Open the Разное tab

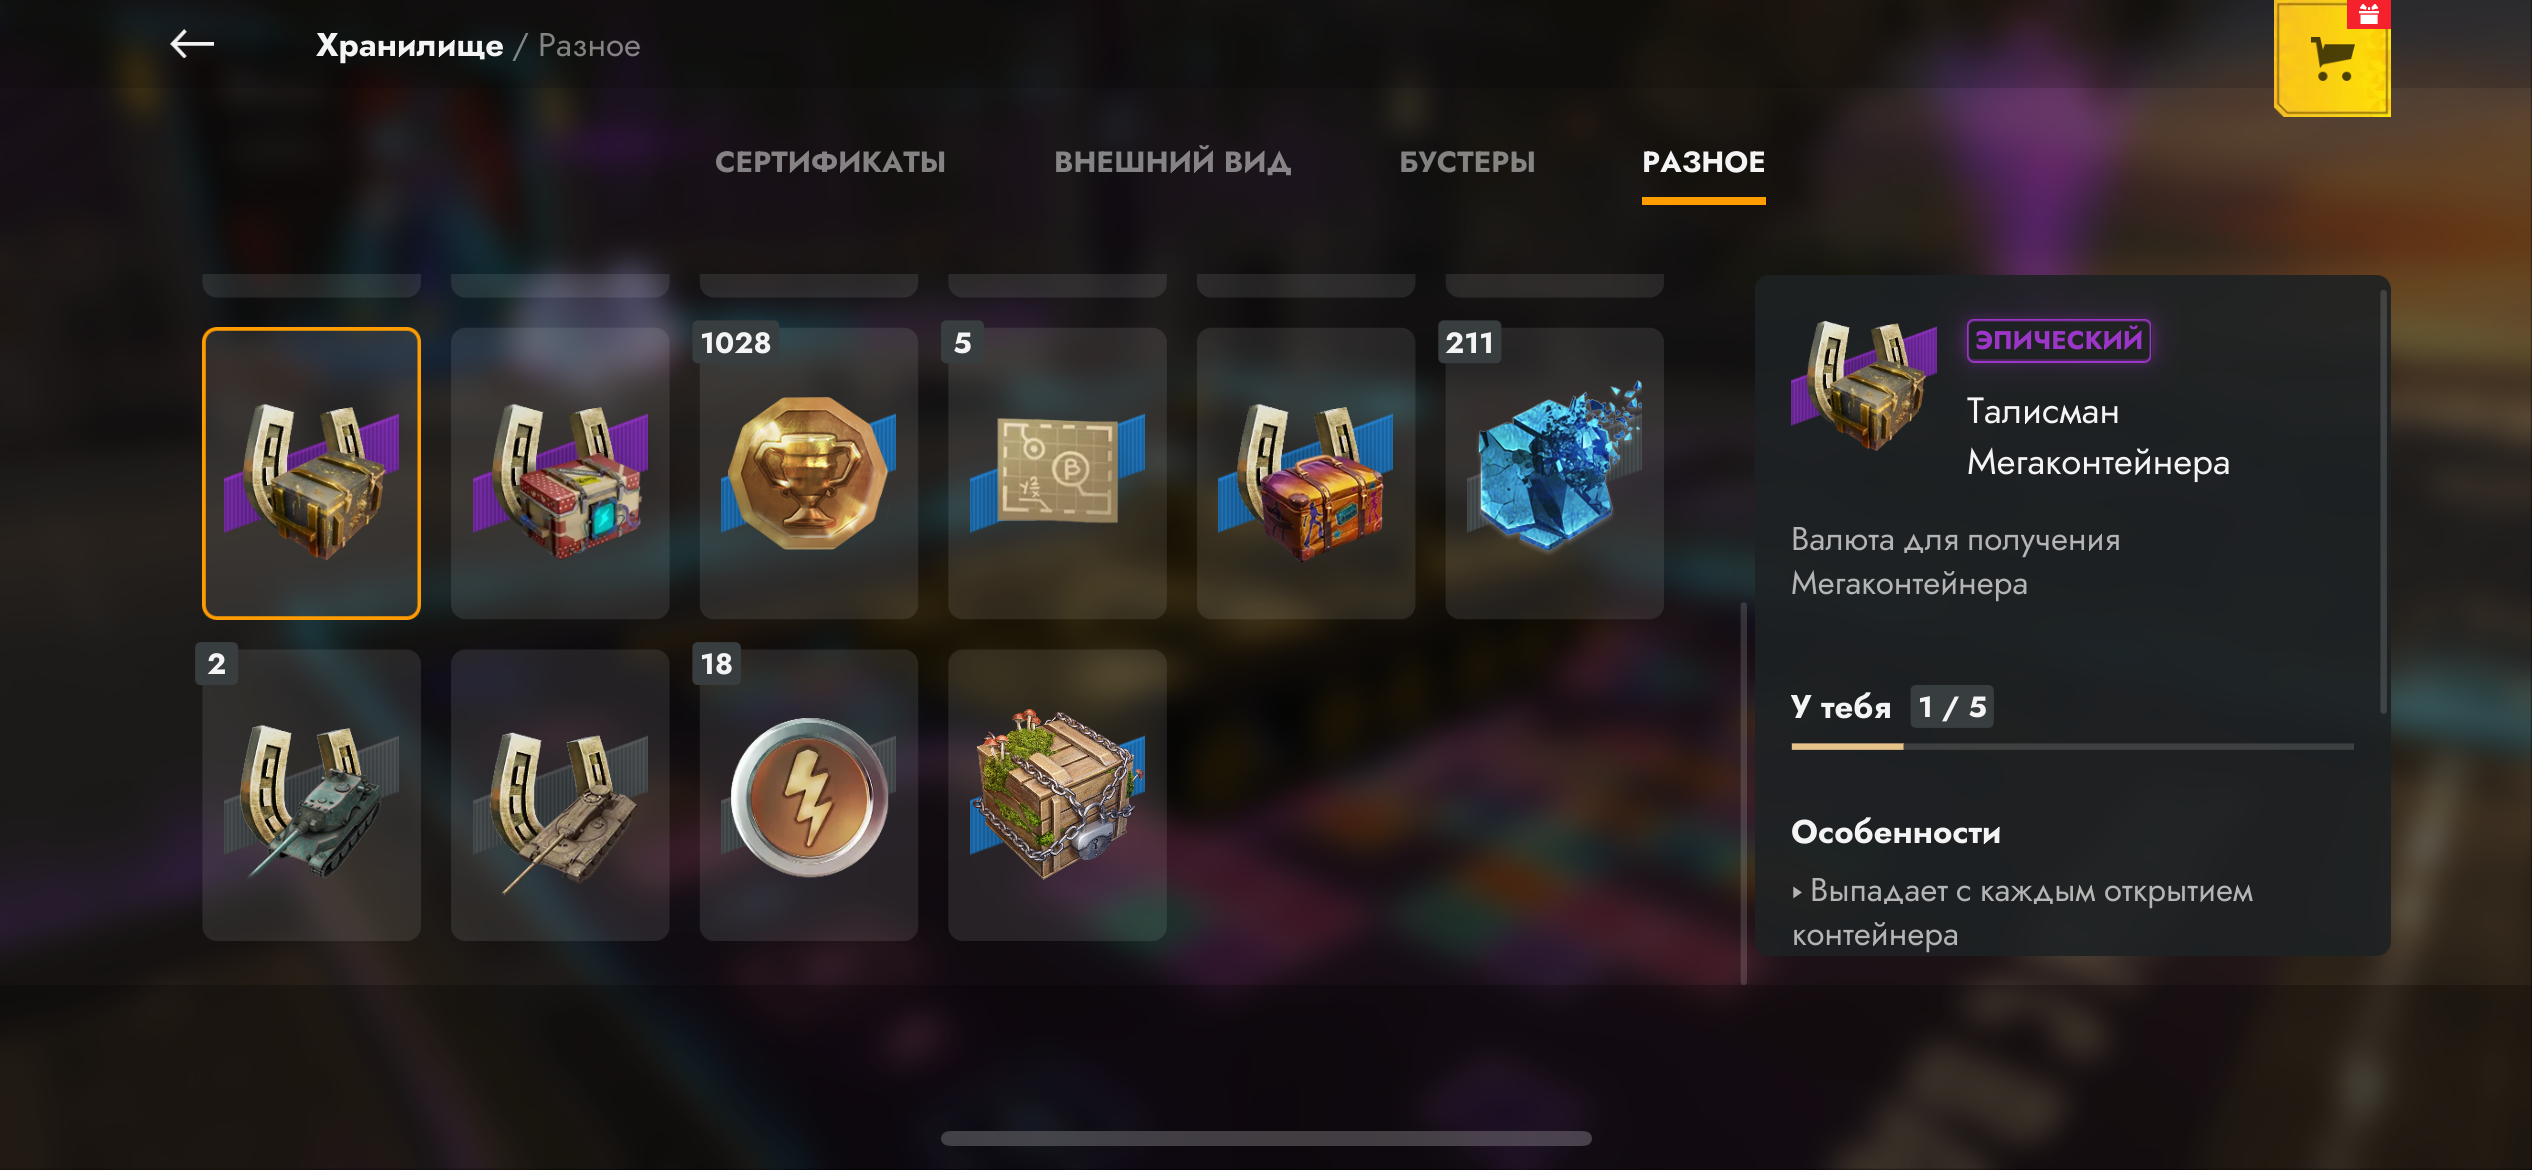tap(1704, 162)
